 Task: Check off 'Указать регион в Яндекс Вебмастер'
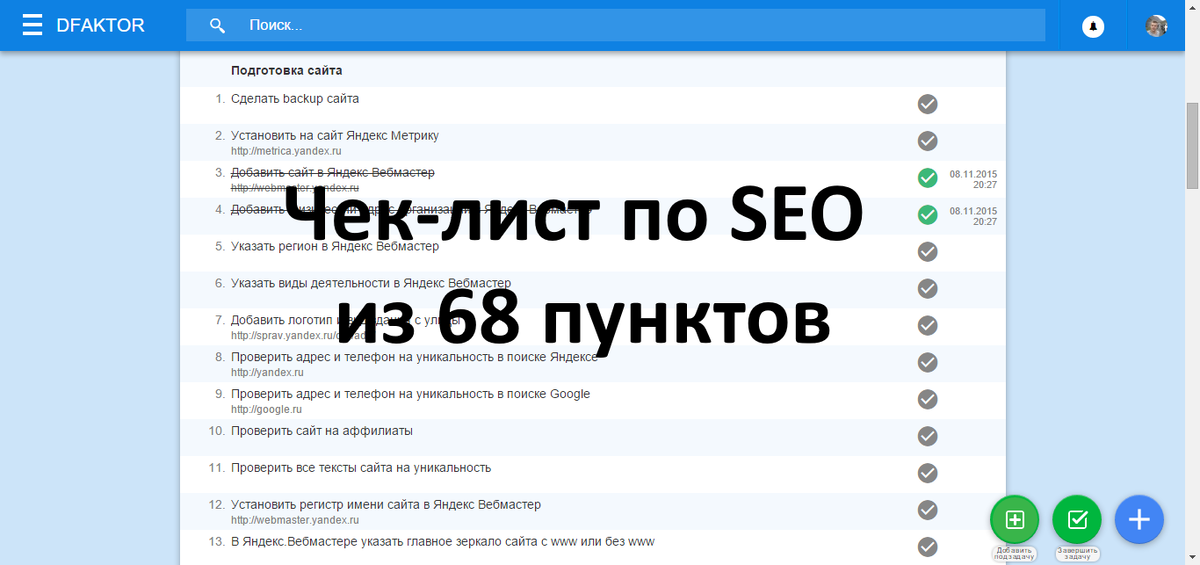[x=927, y=251]
